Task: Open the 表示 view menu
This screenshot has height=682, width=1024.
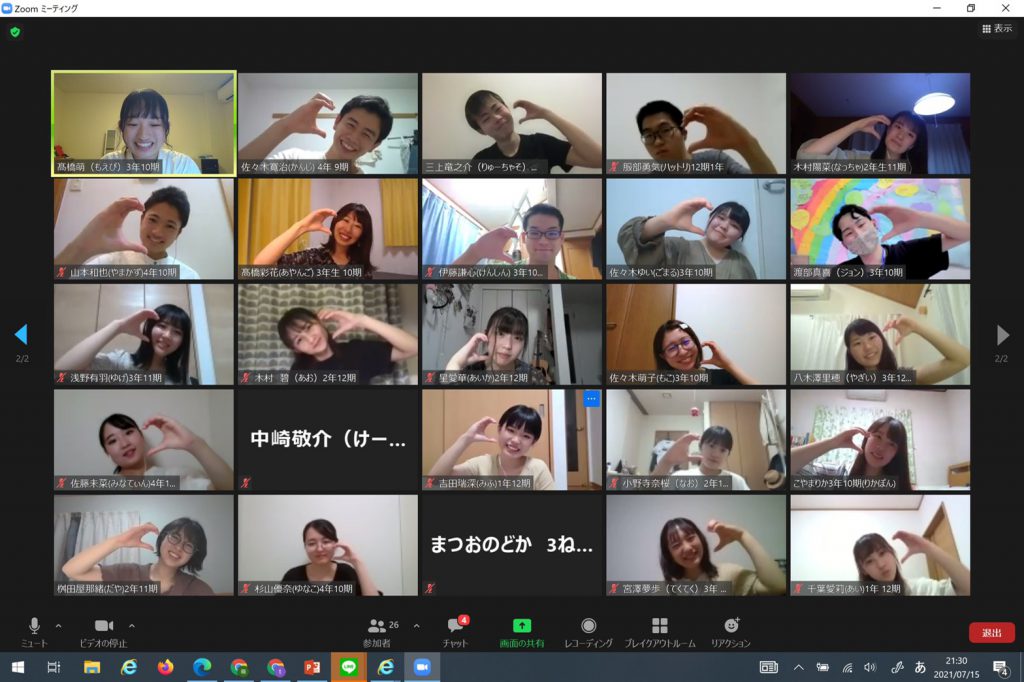Action: [x=997, y=29]
